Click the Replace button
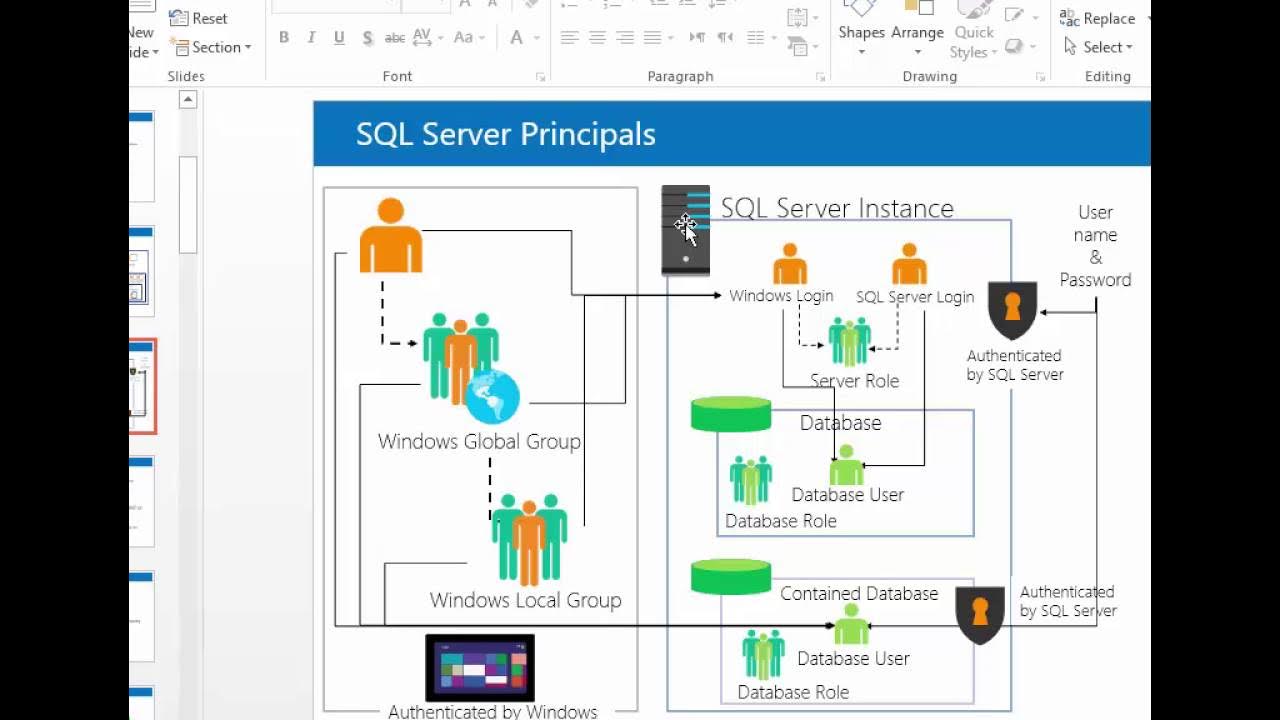The height and width of the screenshot is (720, 1280). [1098, 18]
